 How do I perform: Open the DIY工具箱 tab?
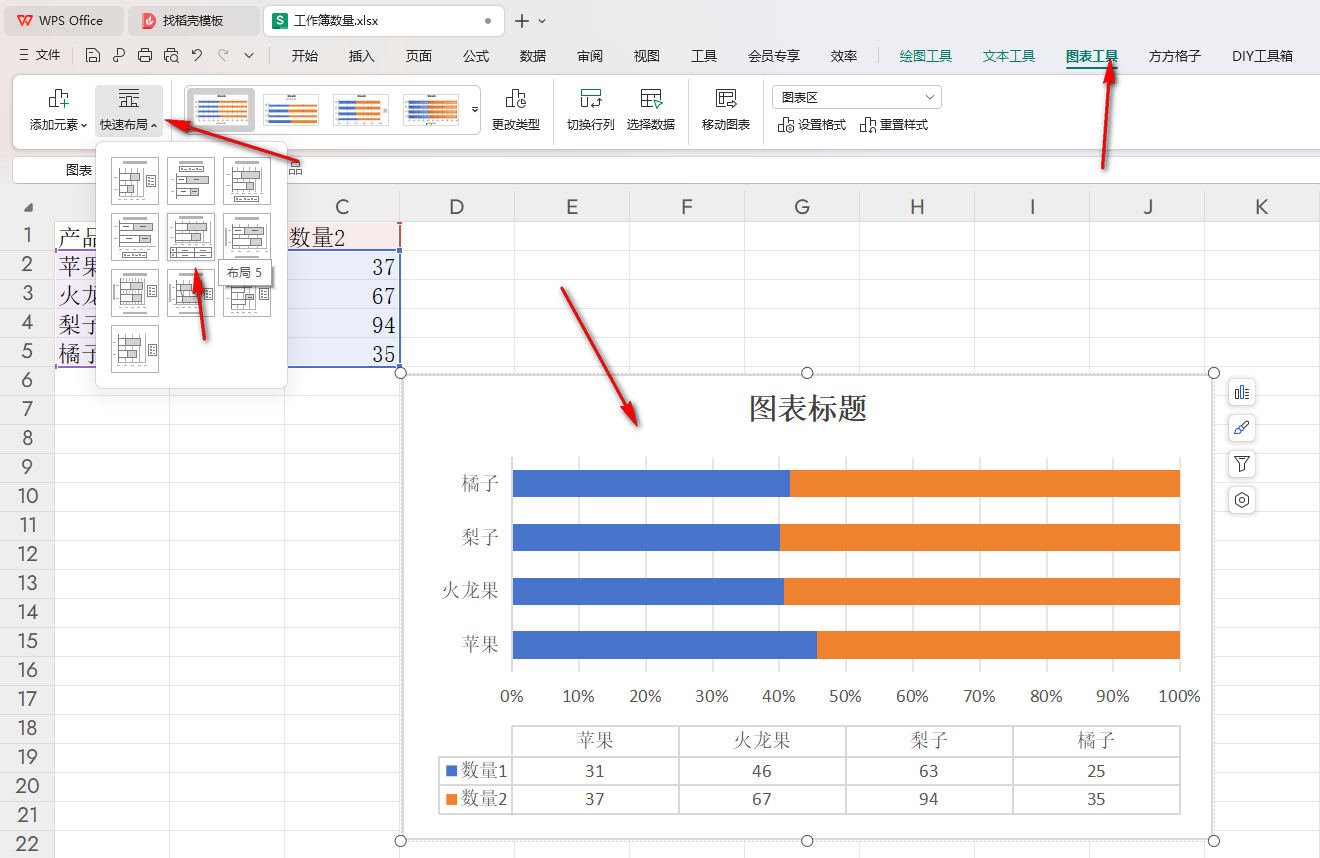pos(1263,56)
